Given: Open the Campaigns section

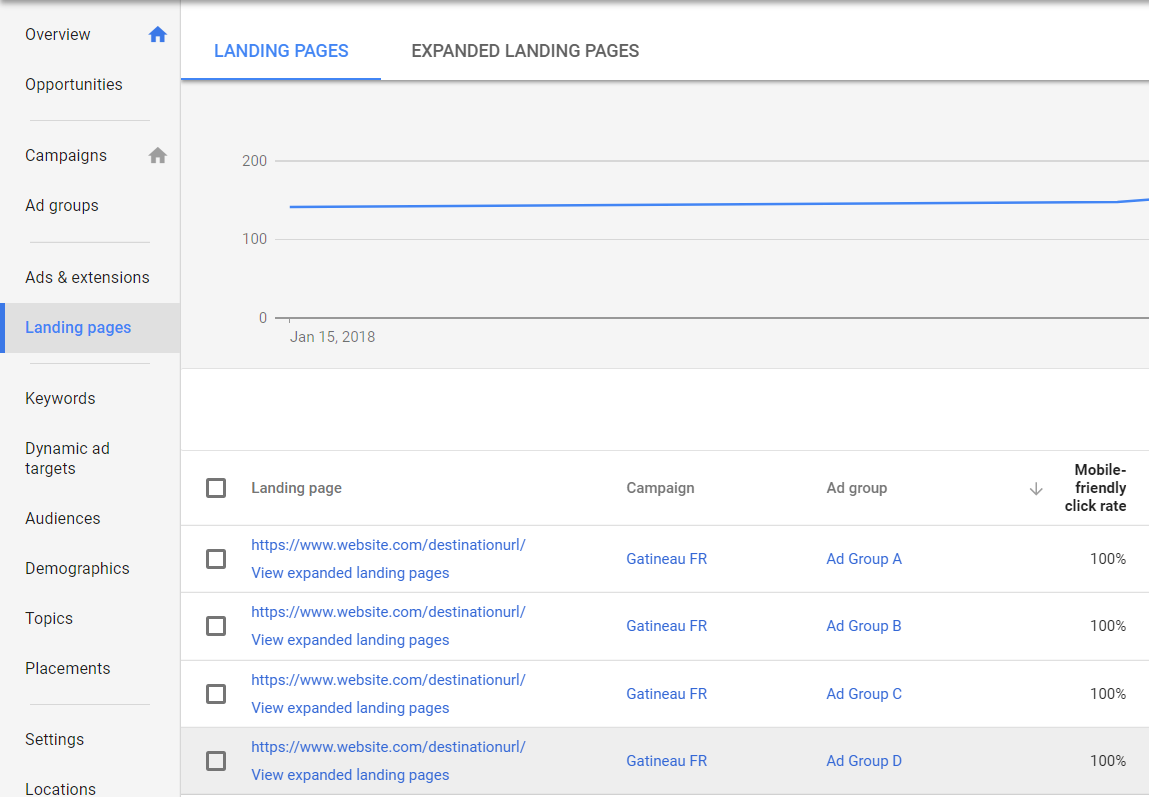Looking at the screenshot, I should tap(66, 155).
